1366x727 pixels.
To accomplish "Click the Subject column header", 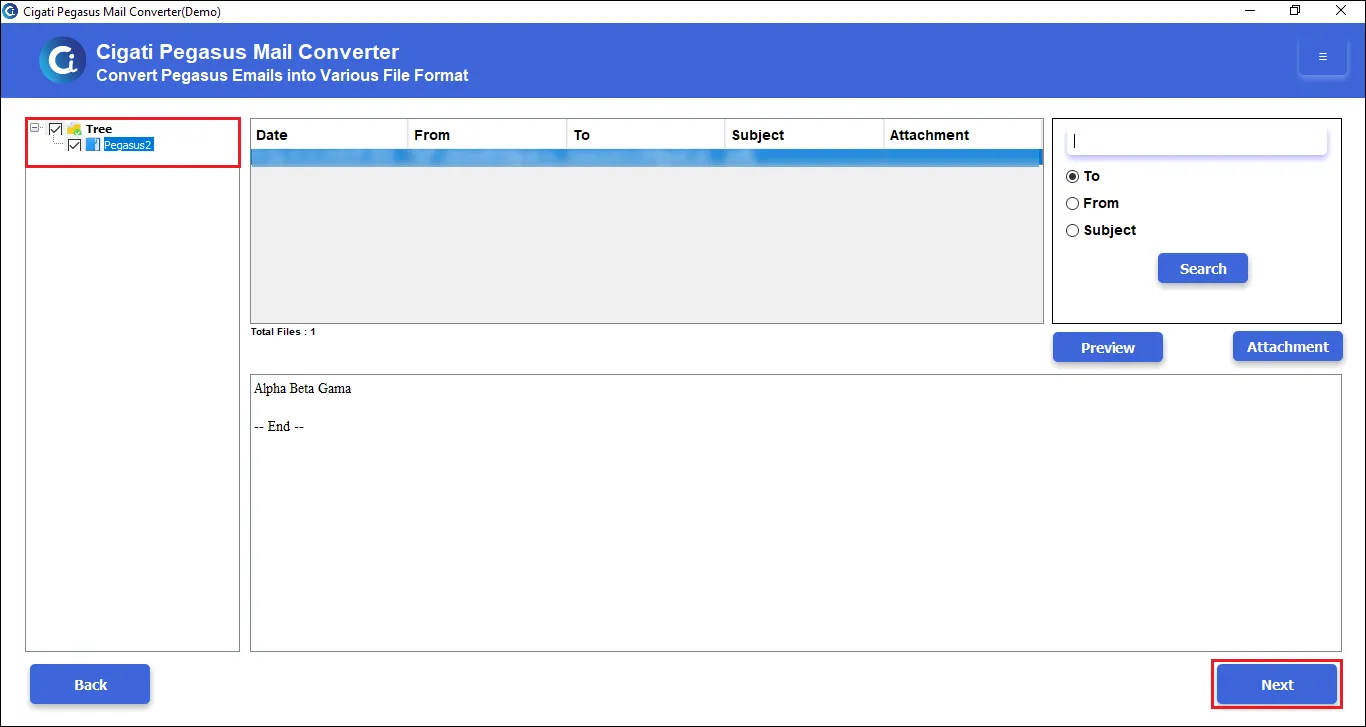I will (804, 135).
